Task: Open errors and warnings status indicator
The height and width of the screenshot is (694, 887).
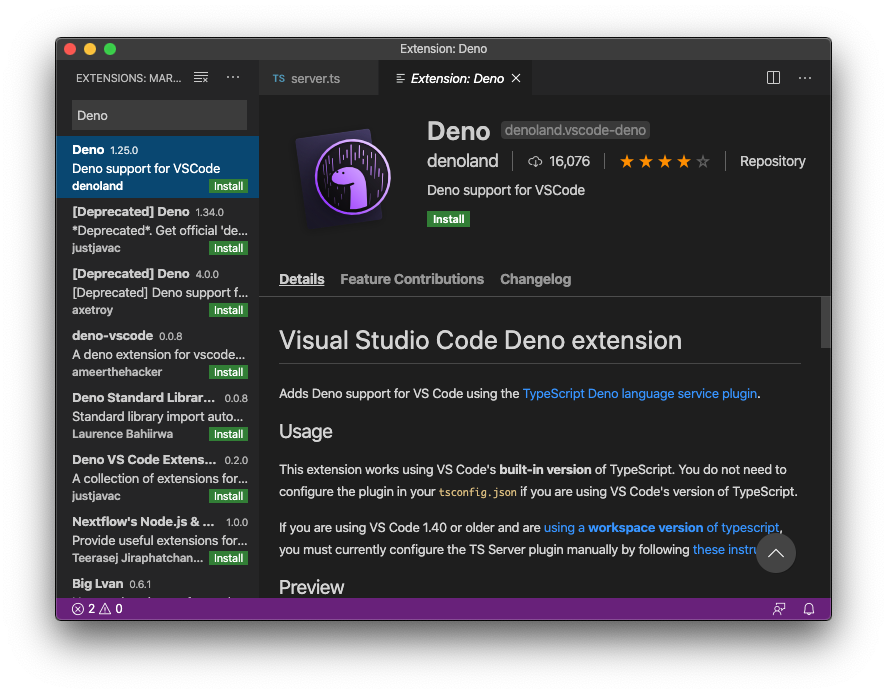Action: coord(97,609)
